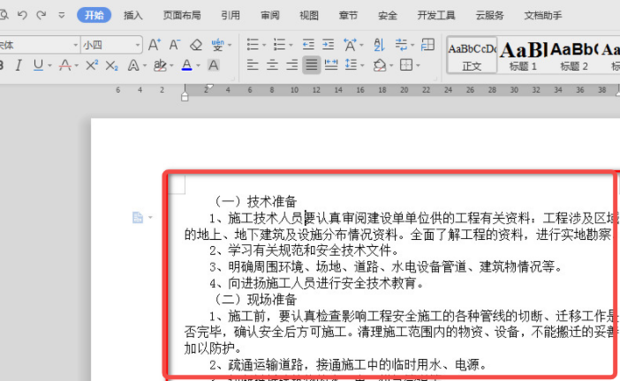The height and width of the screenshot is (381, 620).
Task: Apply the 标题 2 style
Action: [x=574, y=55]
